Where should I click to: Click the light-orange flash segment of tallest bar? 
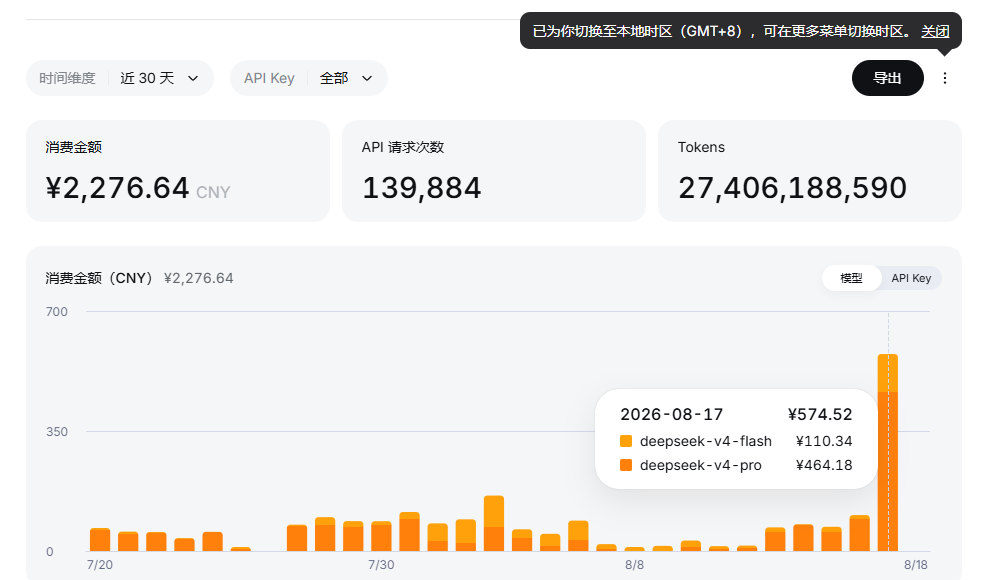pyautogui.click(x=887, y=373)
